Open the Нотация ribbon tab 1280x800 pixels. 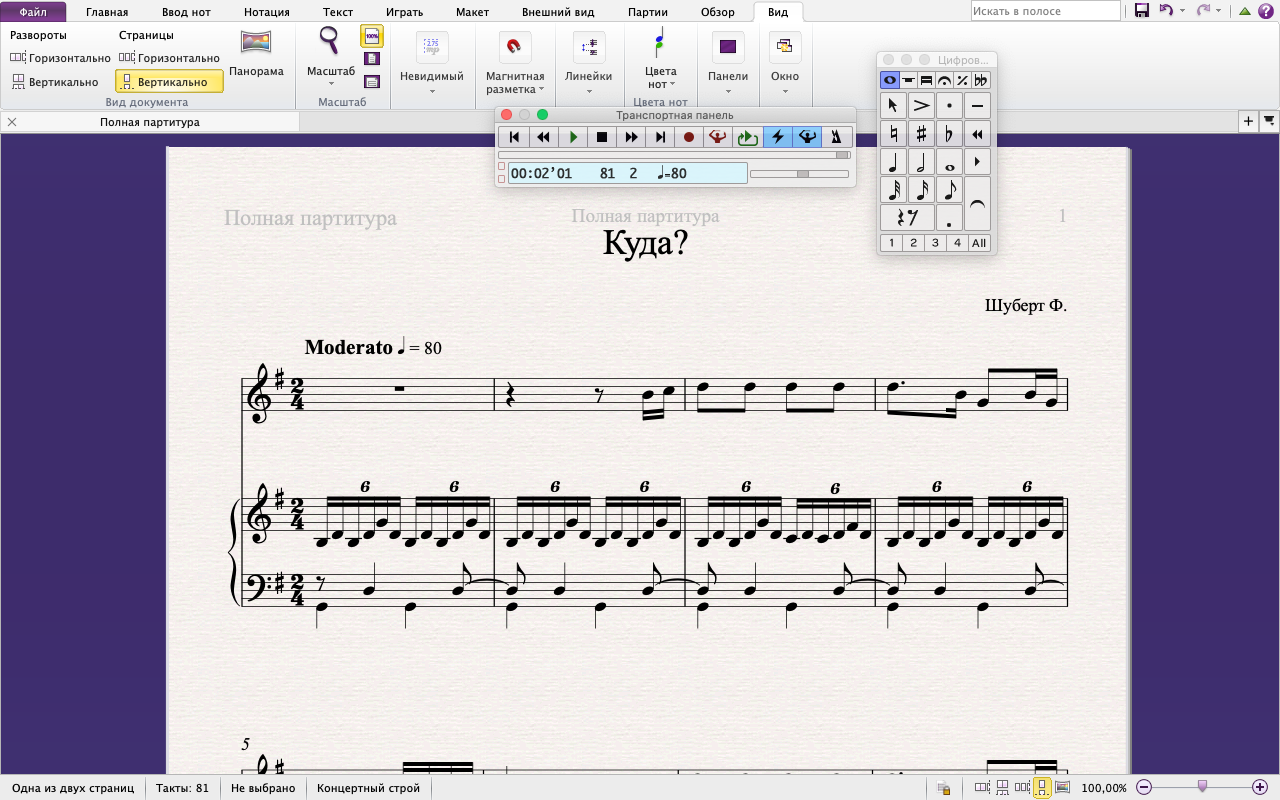point(266,12)
